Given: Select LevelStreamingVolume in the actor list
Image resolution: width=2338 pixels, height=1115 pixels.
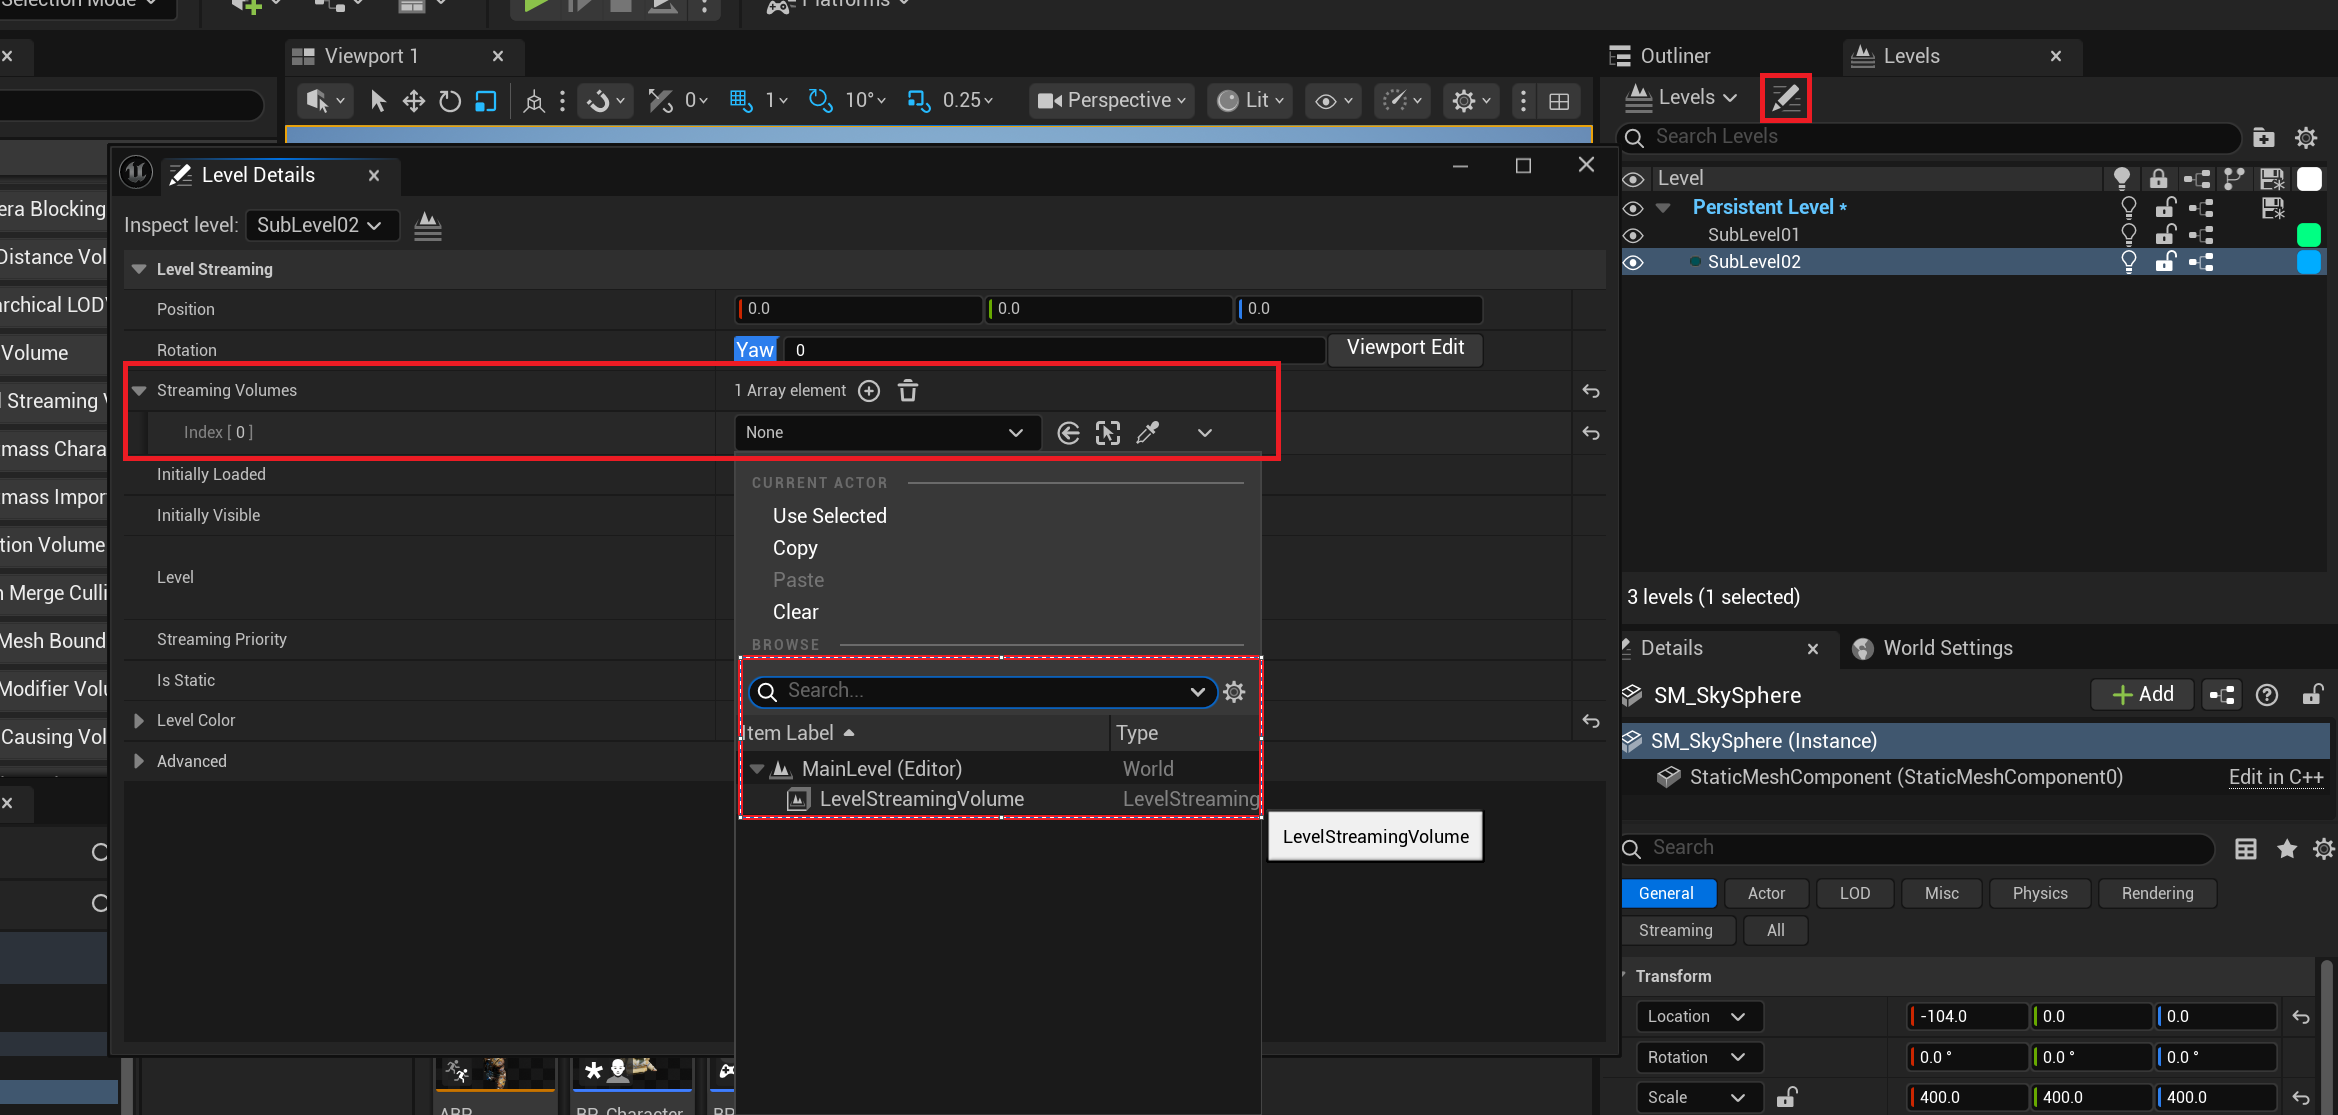Looking at the screenshot, I should click(x=921, y=799).
